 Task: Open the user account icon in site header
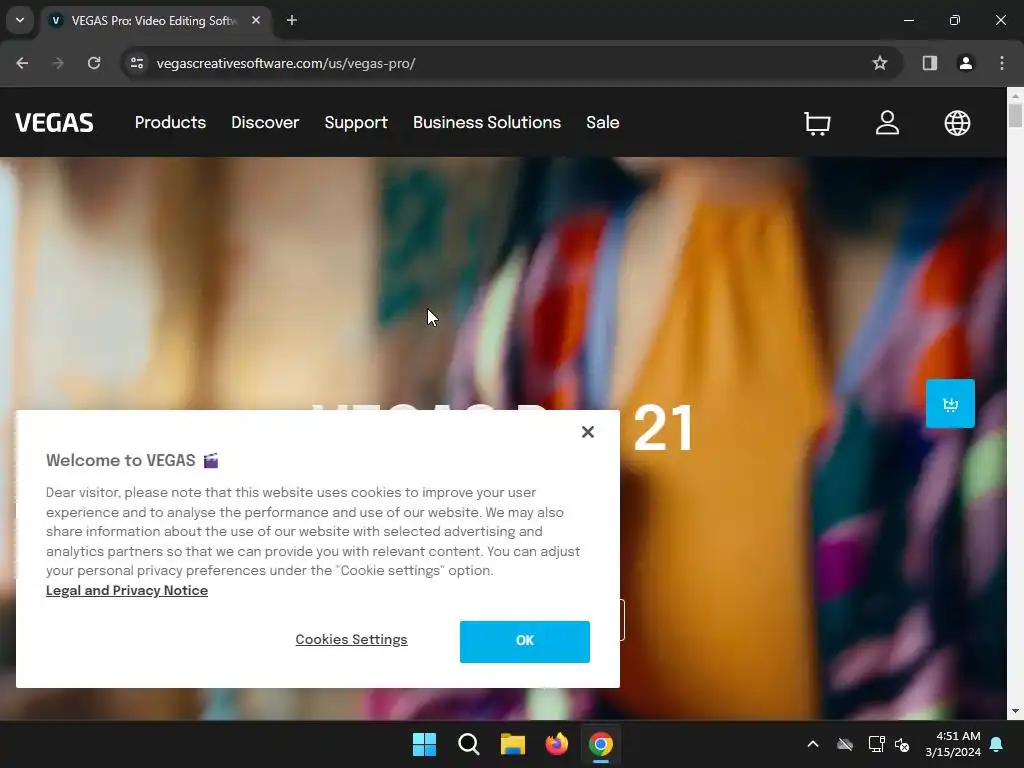887,123
